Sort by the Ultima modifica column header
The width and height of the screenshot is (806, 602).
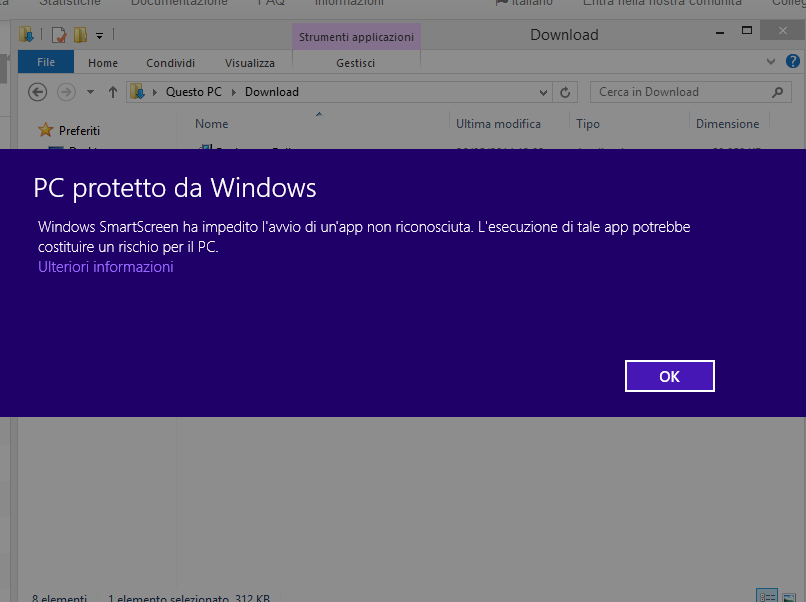(x=498, y=124)
